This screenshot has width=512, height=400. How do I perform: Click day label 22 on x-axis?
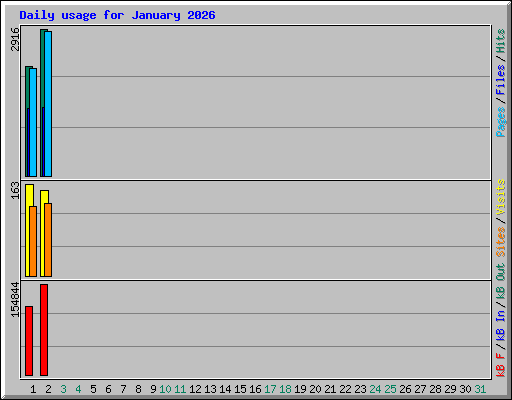click(x=345, y=389)
